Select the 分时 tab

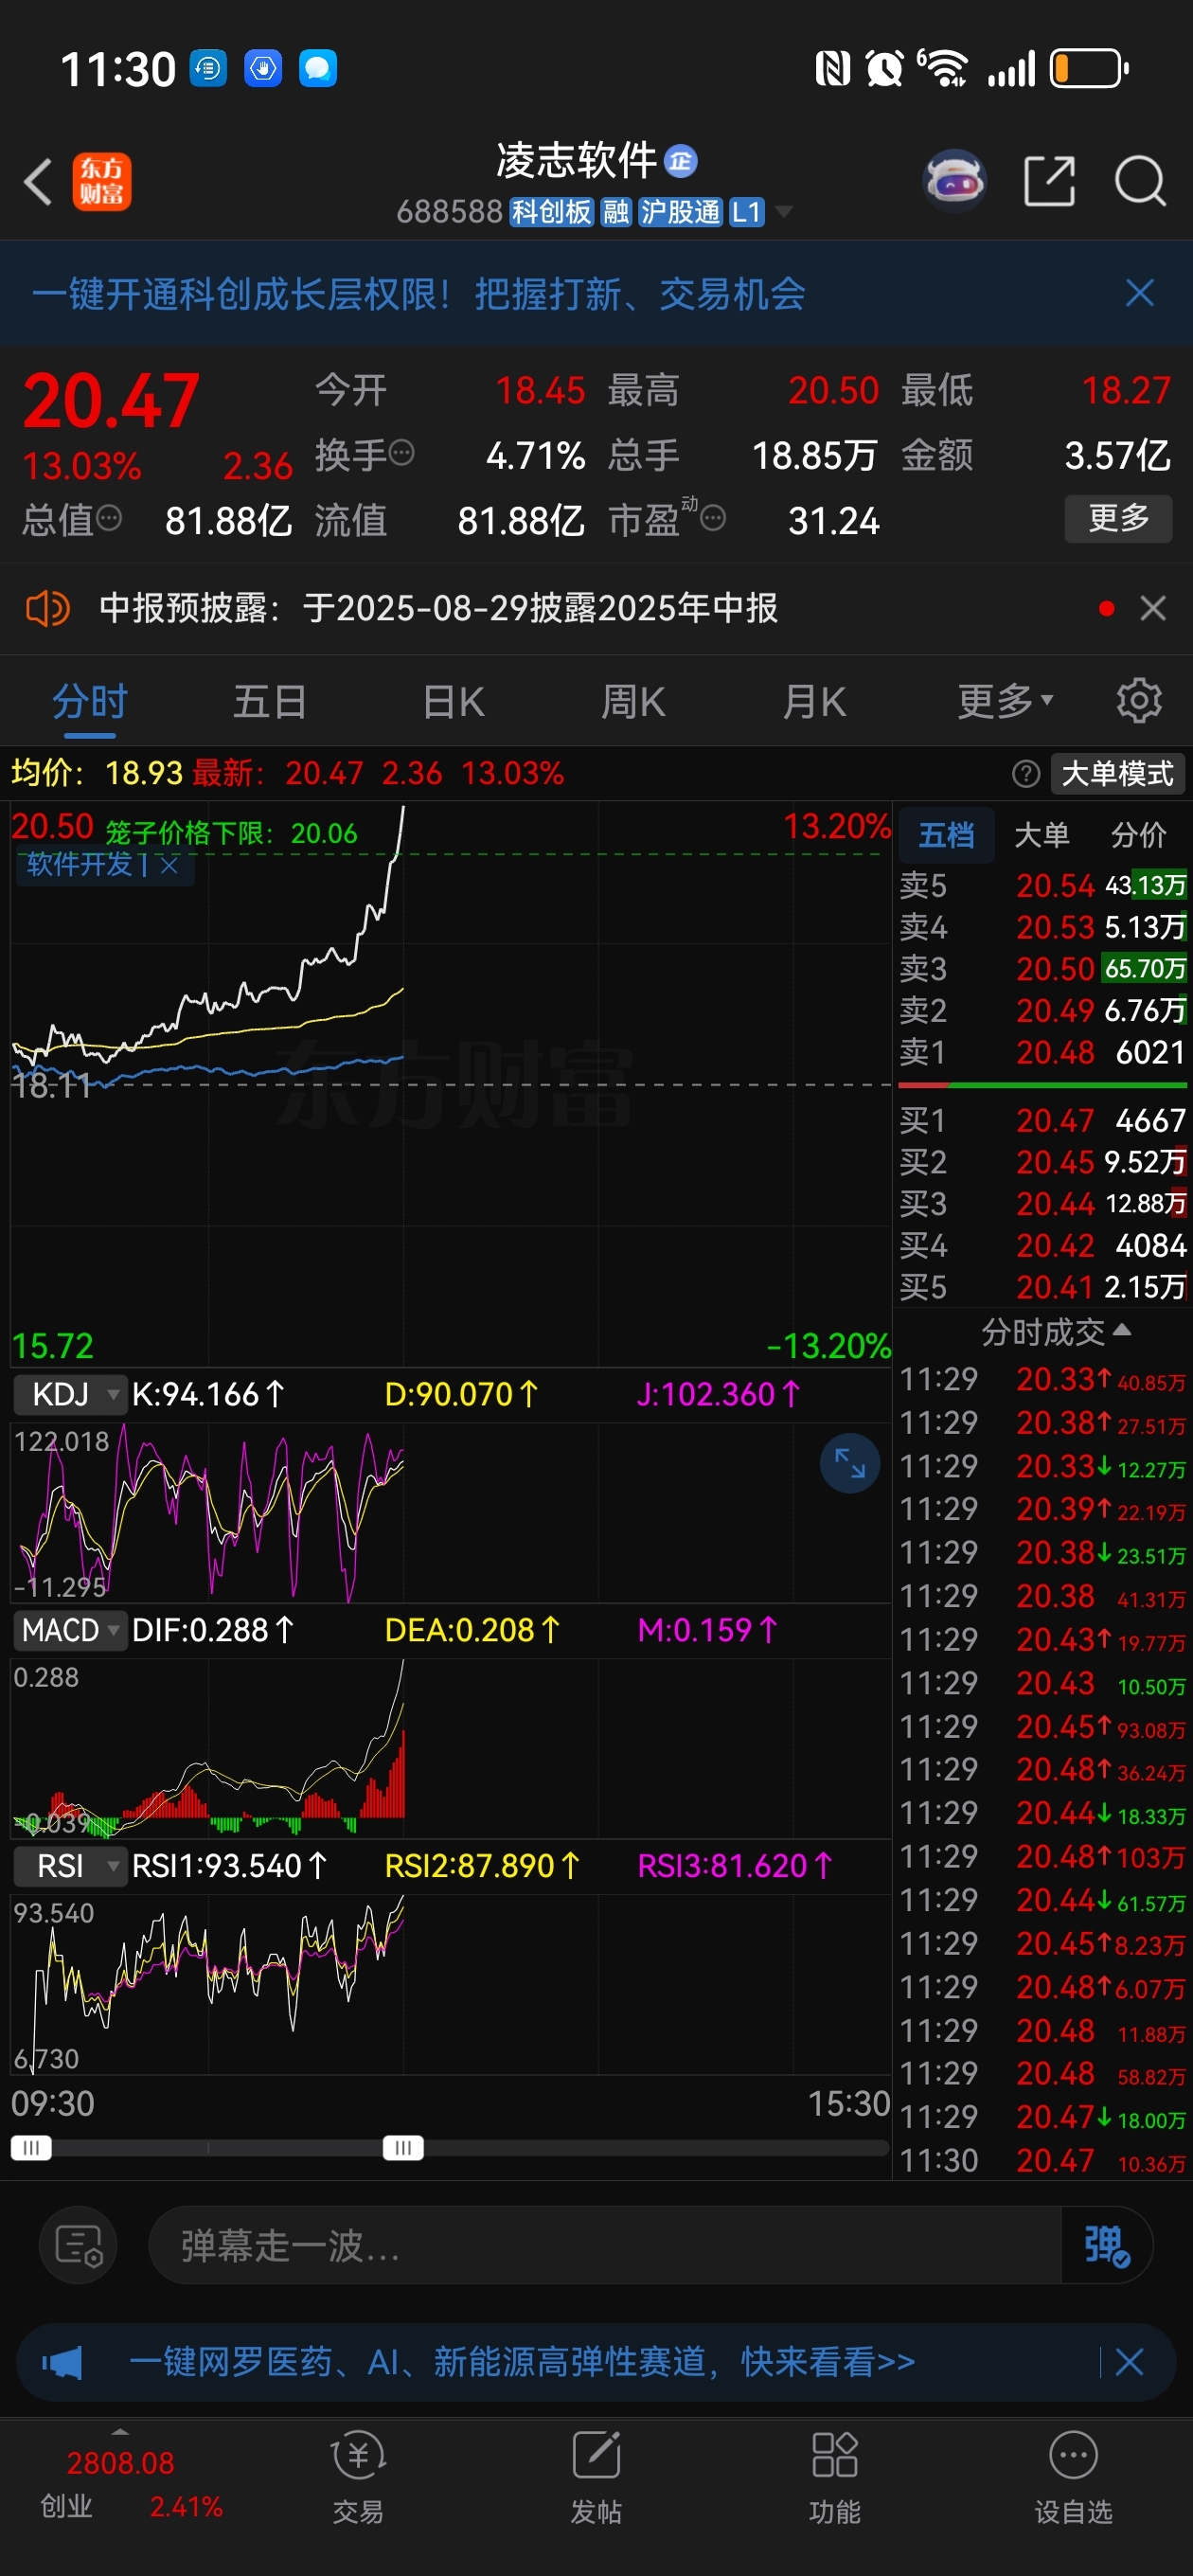pyautogui.click(x=90, y=701)
